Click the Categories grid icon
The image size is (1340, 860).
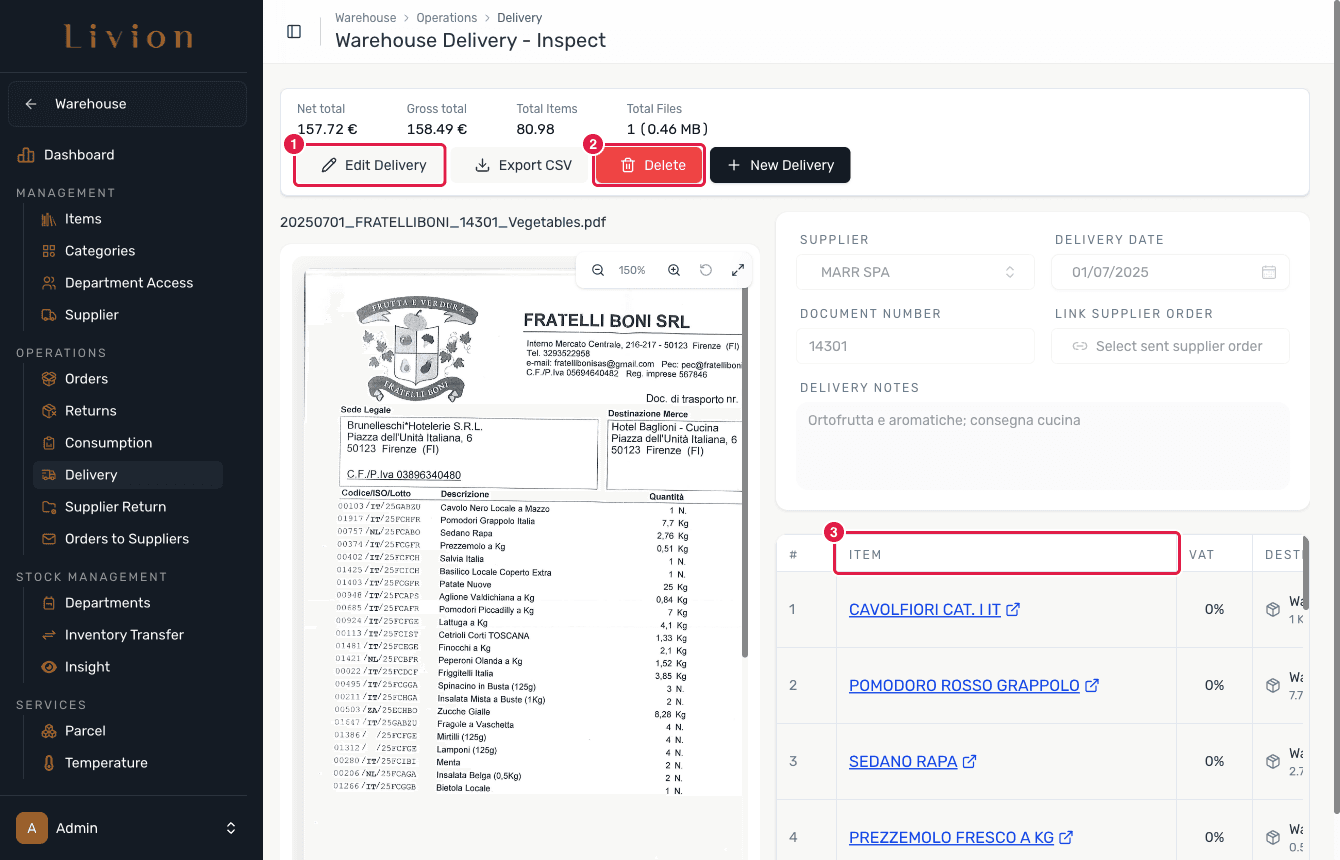coord(48,251)
